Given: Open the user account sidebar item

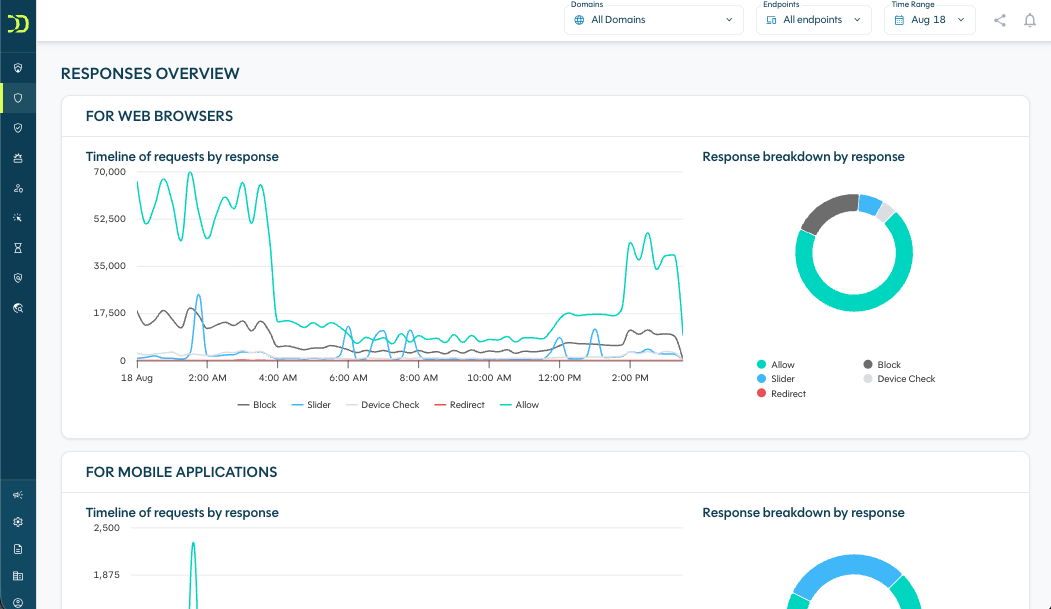Looking at the screenshot, I should 18,602.
